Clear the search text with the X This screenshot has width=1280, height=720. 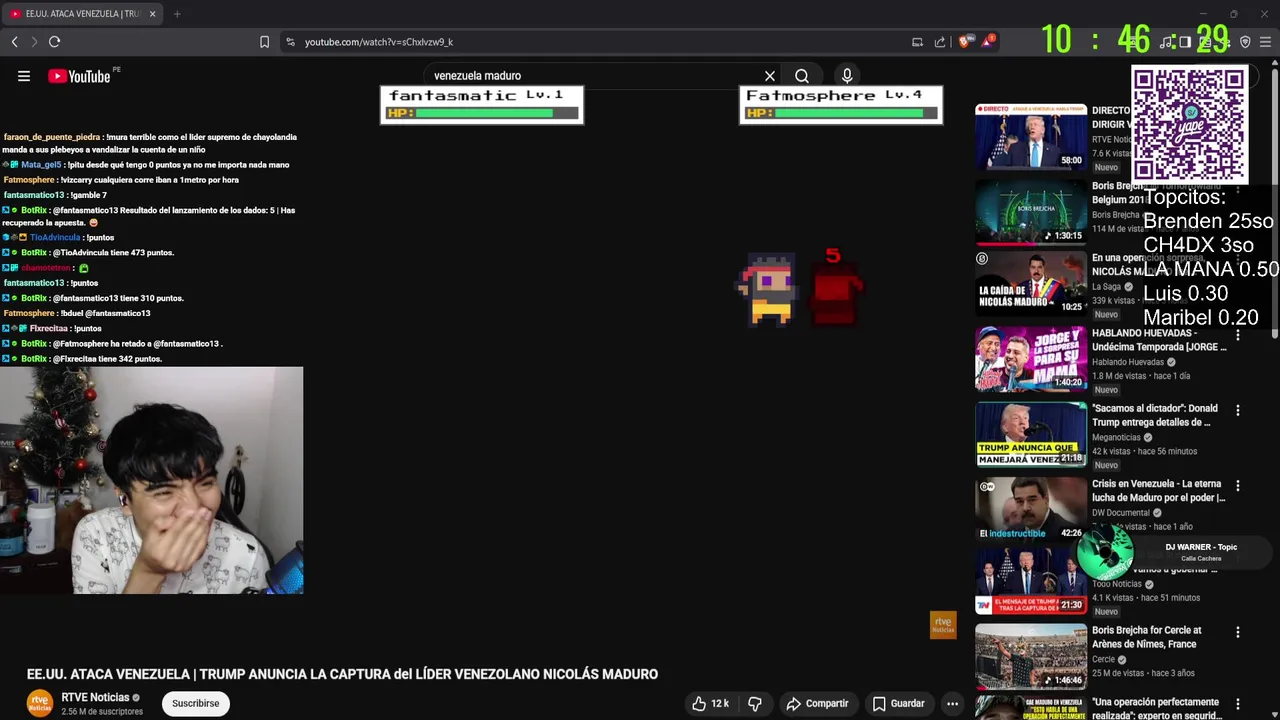(x=770, y=76)
